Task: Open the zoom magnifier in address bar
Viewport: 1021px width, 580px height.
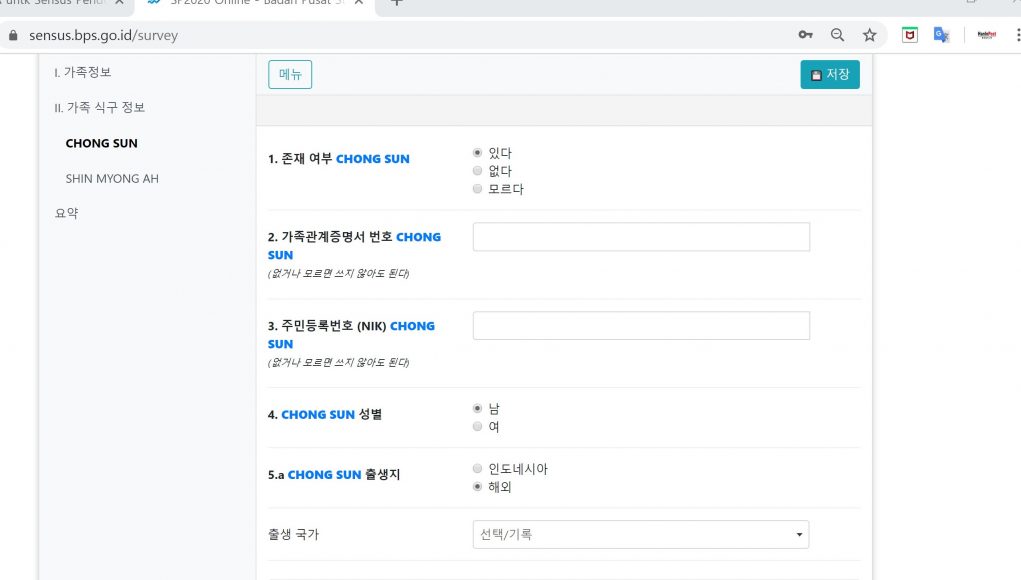Action: pyautogui.click(x=837, y=35)
